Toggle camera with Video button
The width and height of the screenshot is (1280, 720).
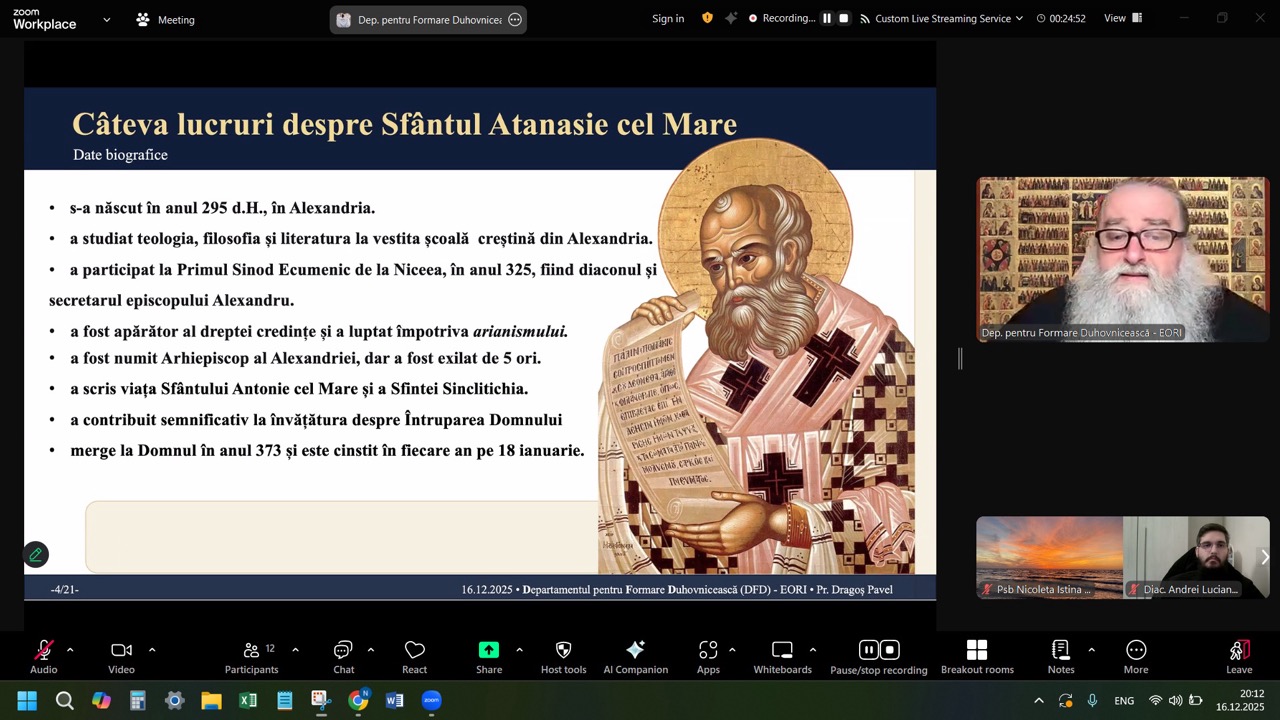click(121, 651)
